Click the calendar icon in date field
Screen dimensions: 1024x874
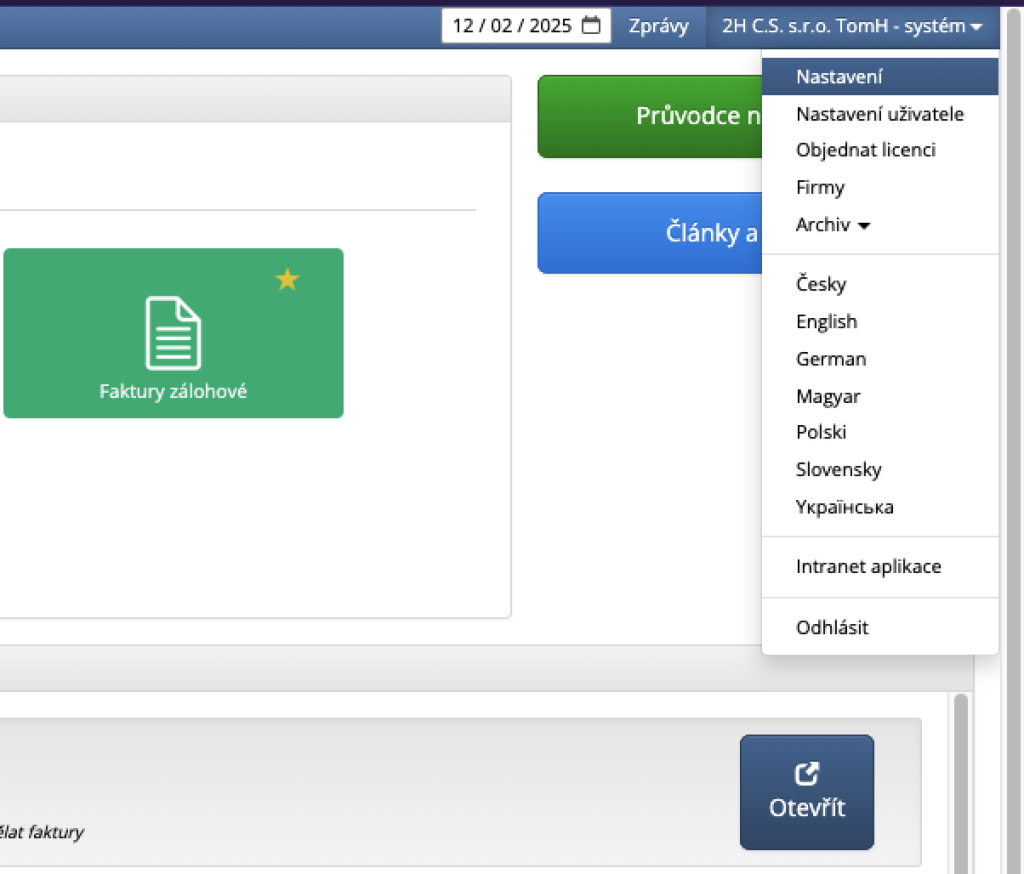(591, 26)
